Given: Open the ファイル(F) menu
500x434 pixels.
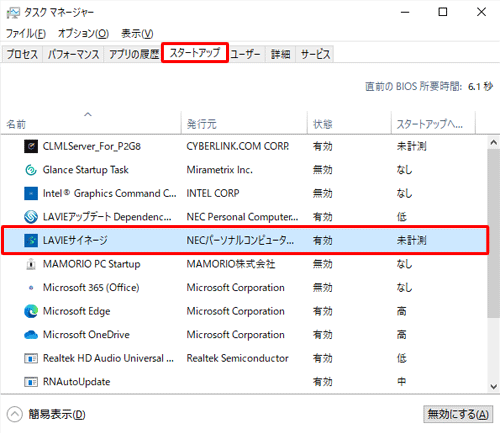Looking at the screenshot, I should [26, 34].
